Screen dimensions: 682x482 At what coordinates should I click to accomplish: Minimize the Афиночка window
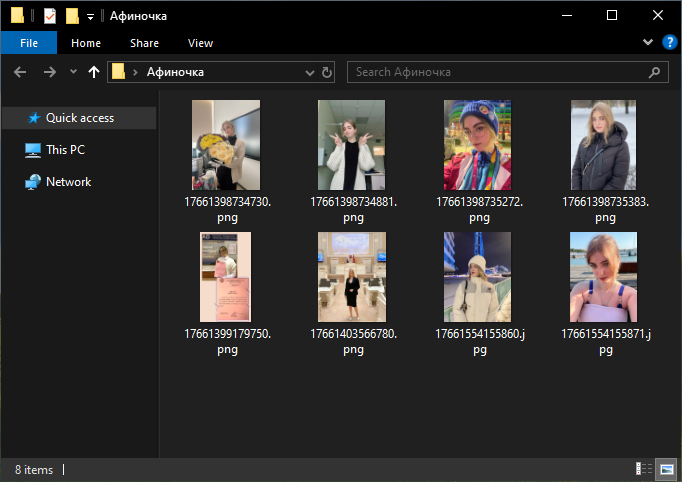(567, 16)
